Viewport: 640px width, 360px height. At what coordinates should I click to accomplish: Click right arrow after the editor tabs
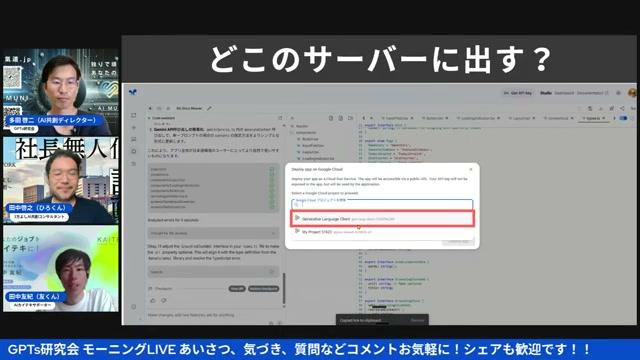point(615,118)
